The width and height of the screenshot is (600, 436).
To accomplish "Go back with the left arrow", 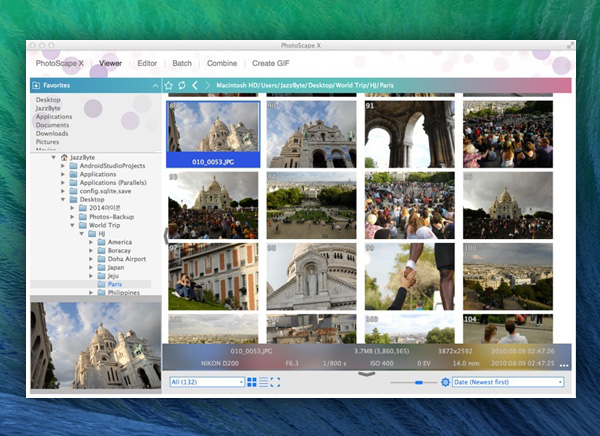I will [x=195, y=85].
